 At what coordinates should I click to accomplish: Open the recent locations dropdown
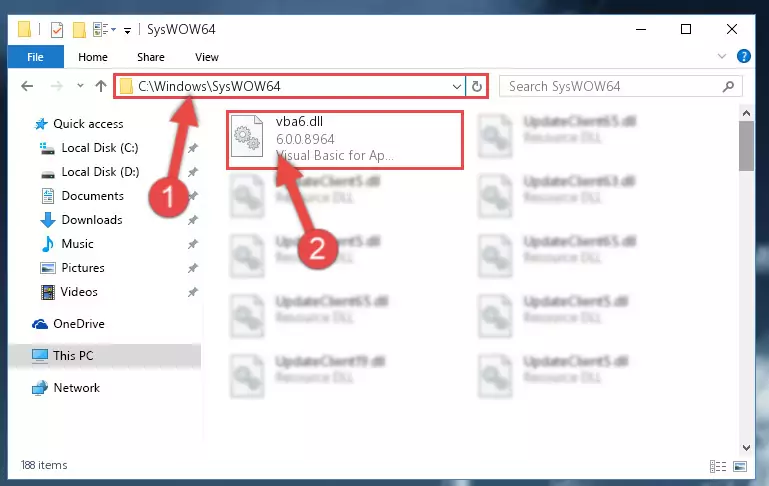(x=80, y=86)
